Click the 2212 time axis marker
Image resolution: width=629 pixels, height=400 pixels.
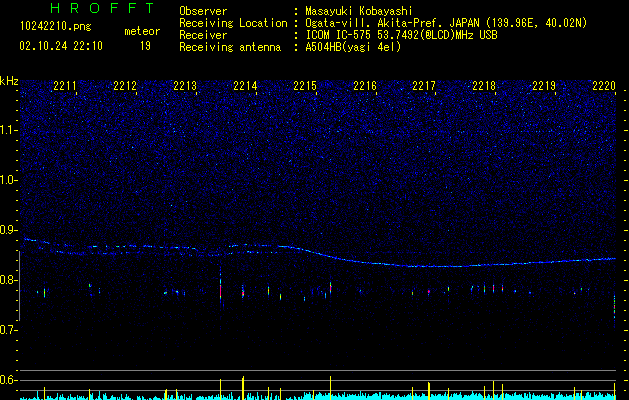[x=125, y=86]
